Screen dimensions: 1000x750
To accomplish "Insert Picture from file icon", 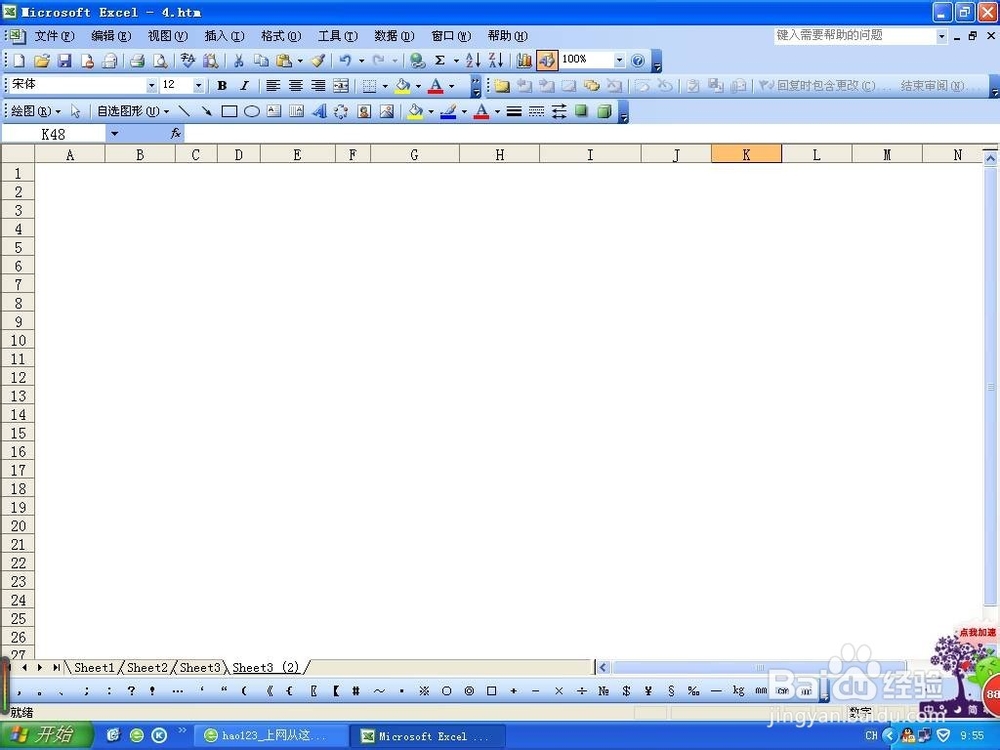I will click(x=386, y=112).
